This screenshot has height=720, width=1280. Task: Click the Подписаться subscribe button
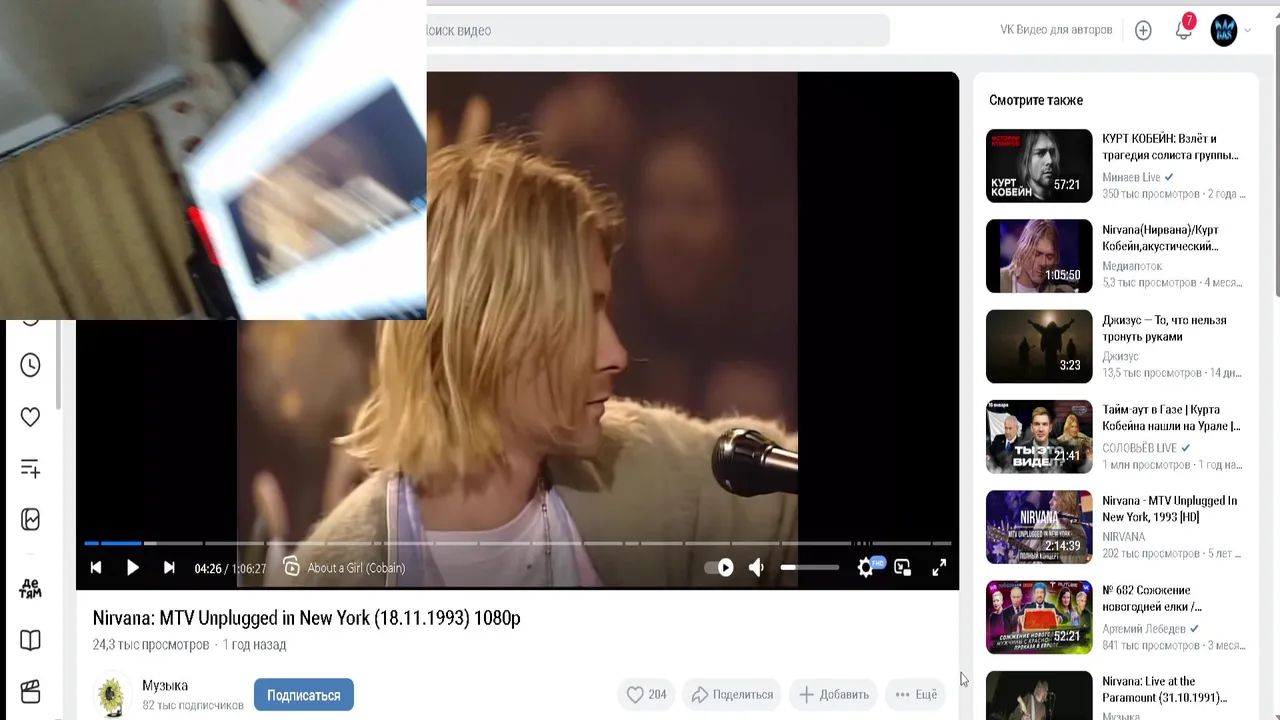304,695
